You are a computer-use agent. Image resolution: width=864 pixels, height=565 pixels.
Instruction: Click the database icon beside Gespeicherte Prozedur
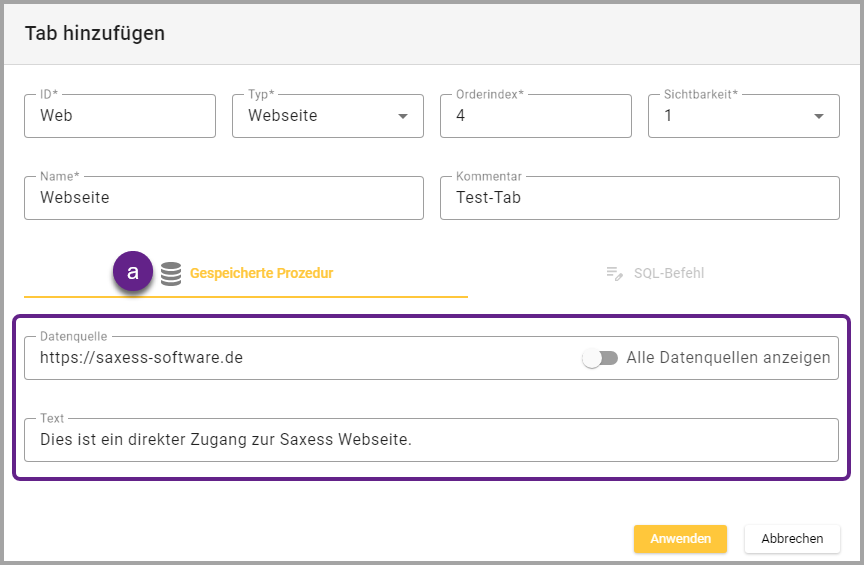[x=171, y=273]
